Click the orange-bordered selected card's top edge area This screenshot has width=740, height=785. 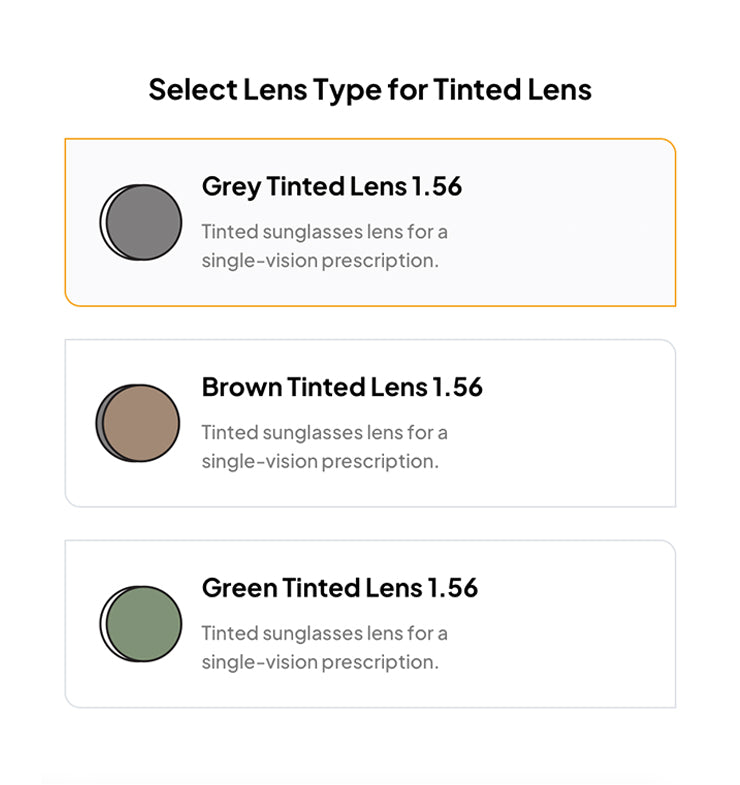[370, 141]
